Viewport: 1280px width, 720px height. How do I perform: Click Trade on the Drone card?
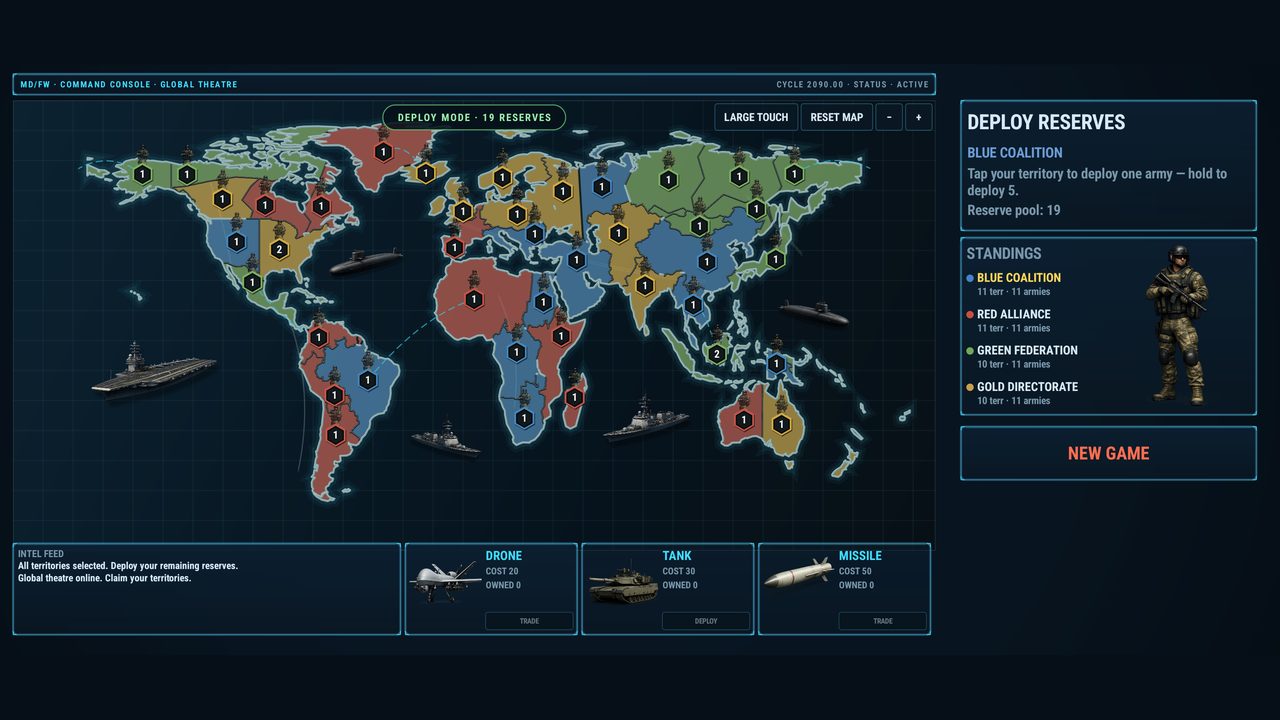pos(529,621)
